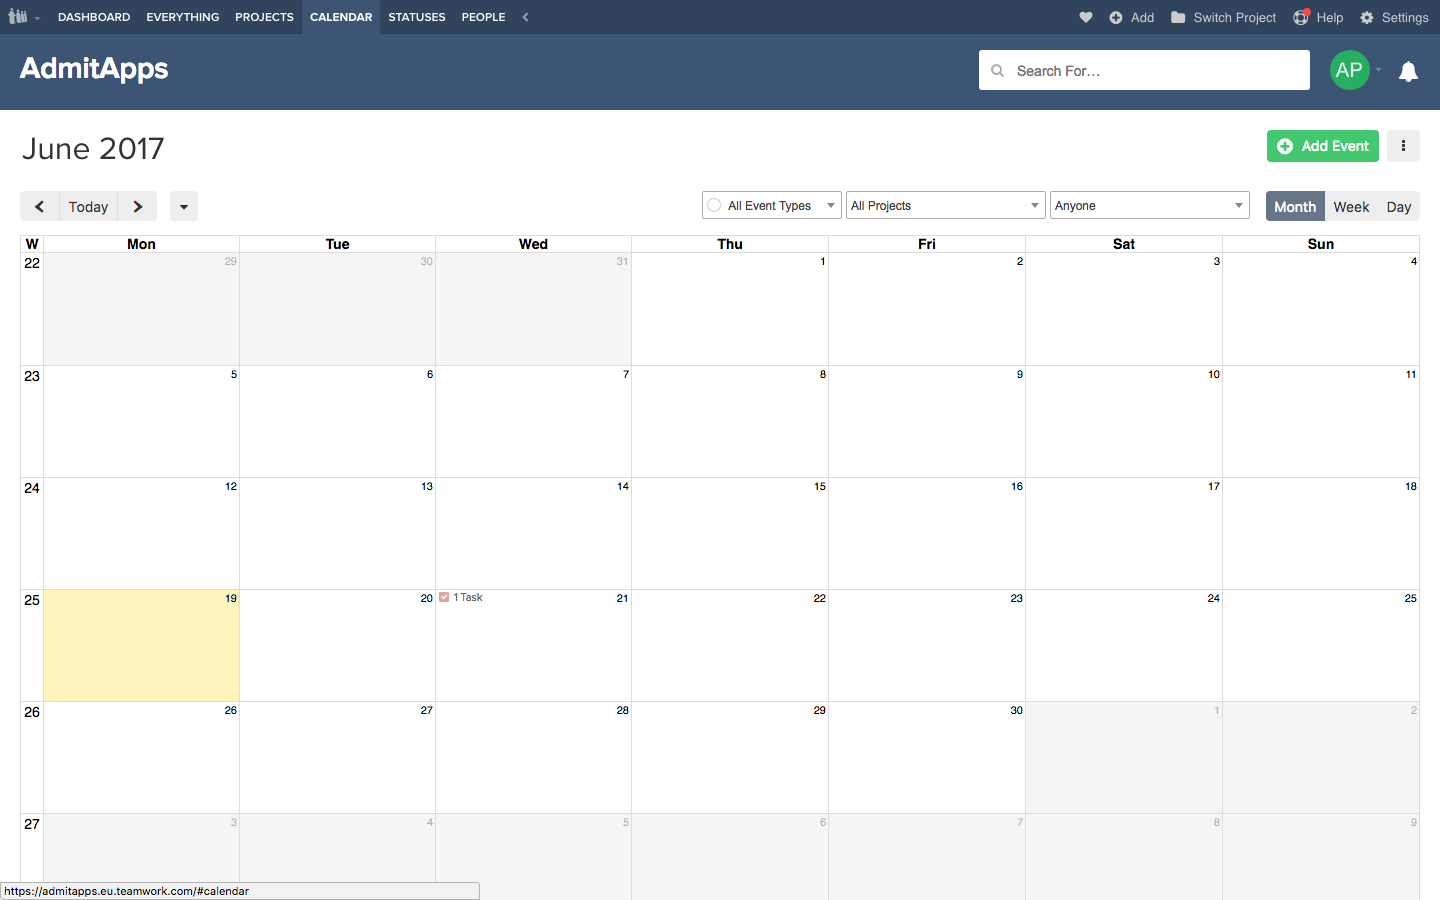Select the June 15 day cell

(x=730, y=533)
